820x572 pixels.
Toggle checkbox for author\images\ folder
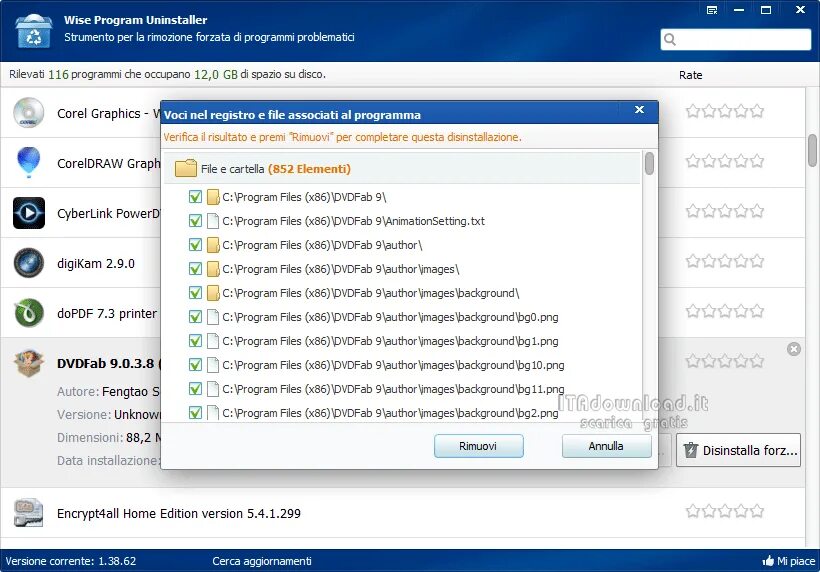[195, 269]
